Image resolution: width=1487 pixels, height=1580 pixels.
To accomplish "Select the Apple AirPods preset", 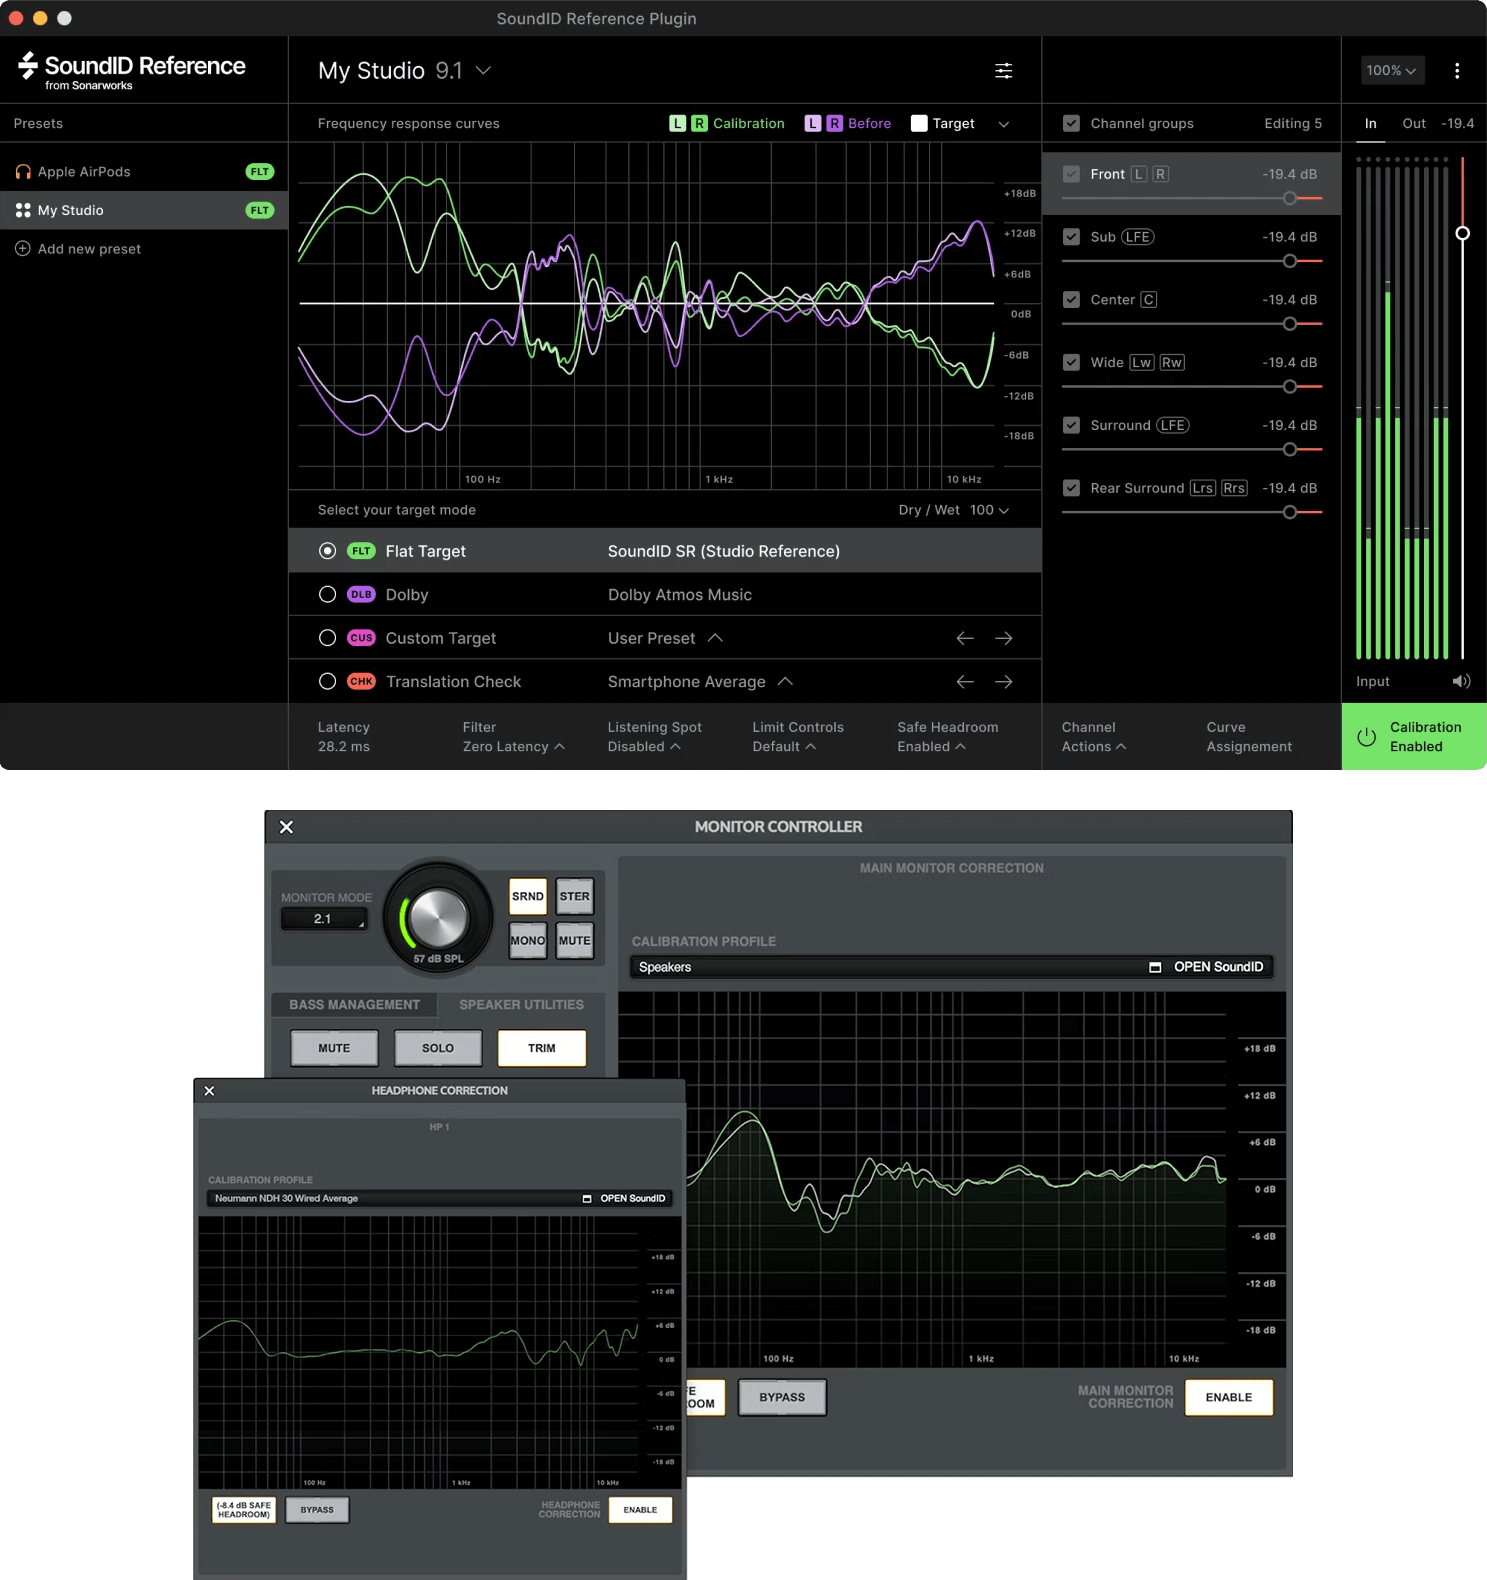I will [x=144, y=172].
